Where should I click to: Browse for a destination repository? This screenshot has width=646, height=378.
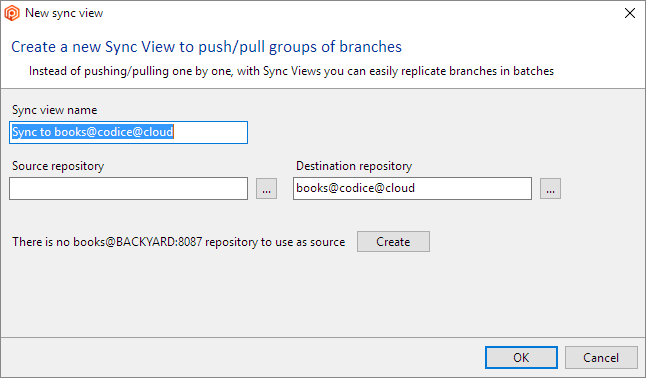click(x=550, y=189)
